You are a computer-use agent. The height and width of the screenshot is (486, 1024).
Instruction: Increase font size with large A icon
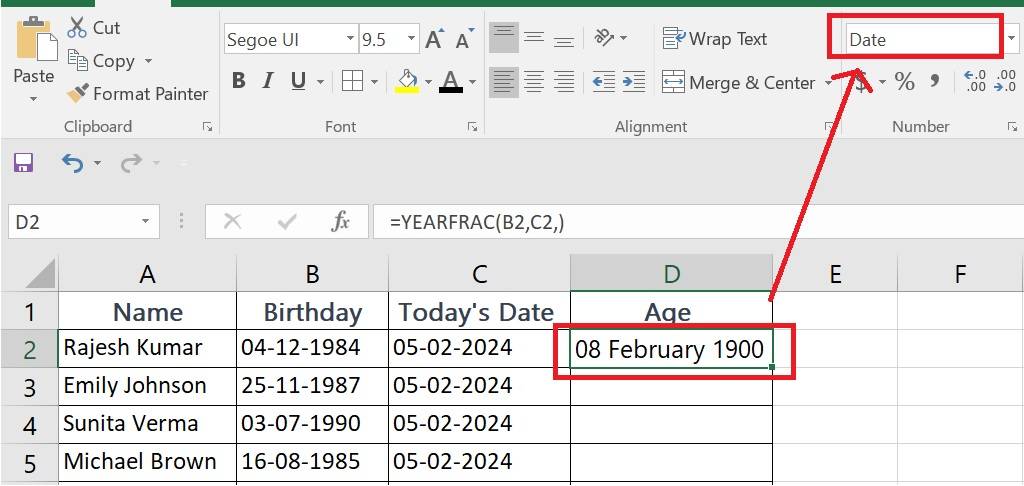(x=434, y=40)
